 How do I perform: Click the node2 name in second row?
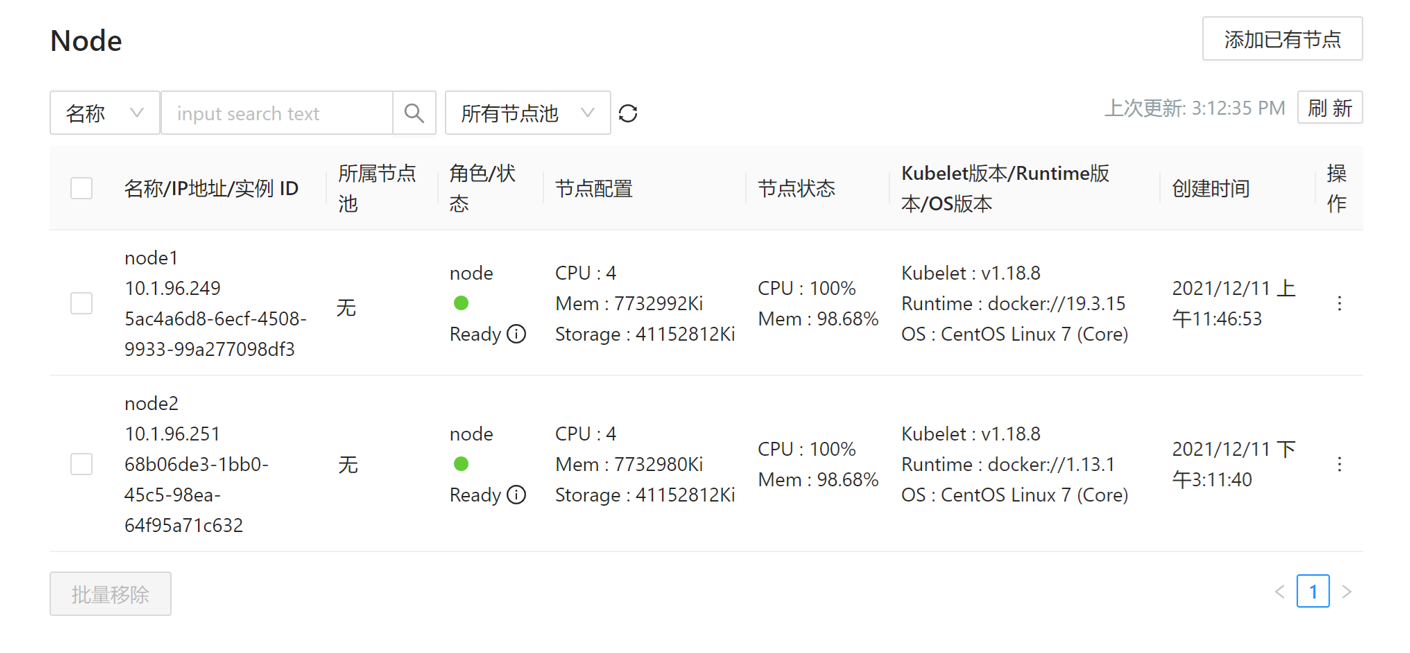151,404
